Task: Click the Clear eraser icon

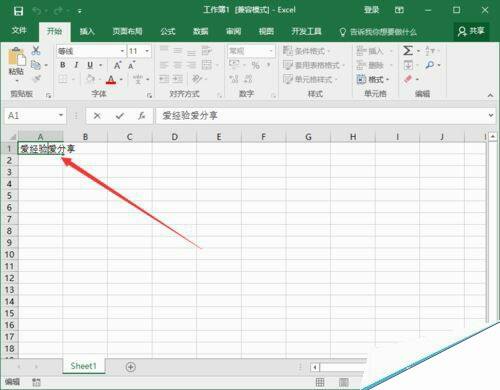Action: [x=408, y=79]
